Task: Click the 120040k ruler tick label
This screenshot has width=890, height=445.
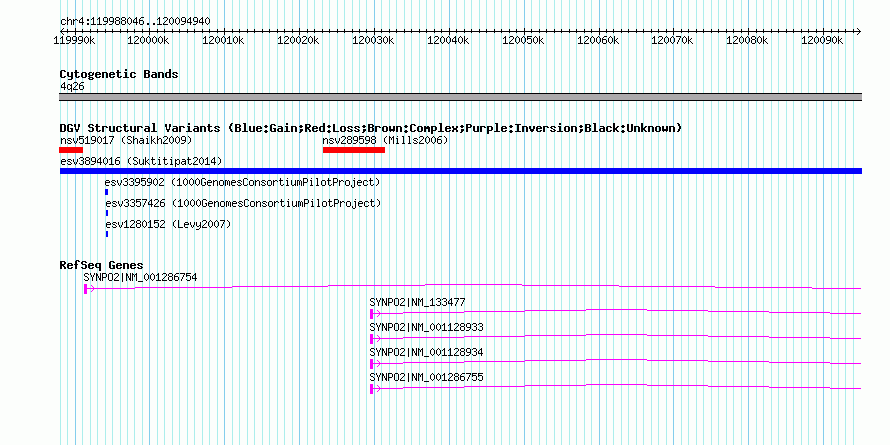Action: click(x=448, y=41)
